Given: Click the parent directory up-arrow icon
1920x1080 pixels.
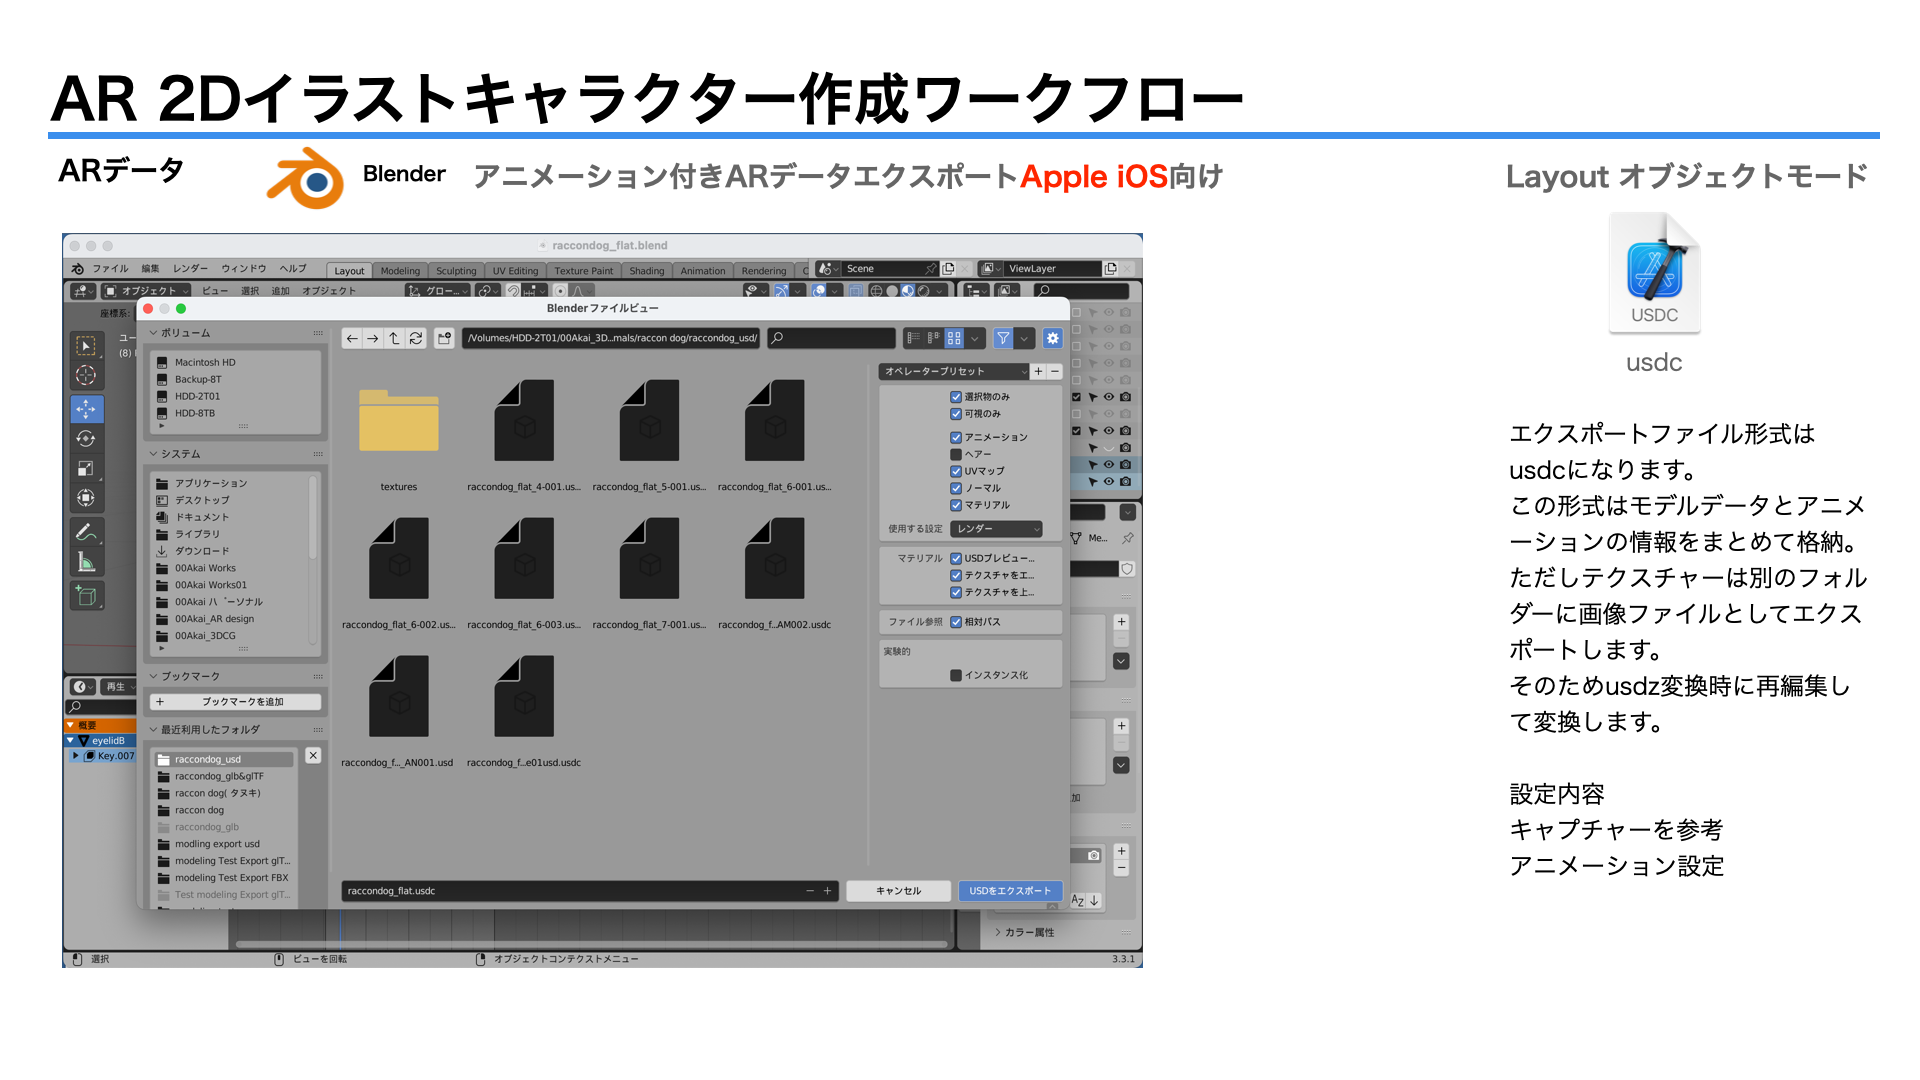Looking at the screenshot, I should pyautogui.click(x=394, y=338).
